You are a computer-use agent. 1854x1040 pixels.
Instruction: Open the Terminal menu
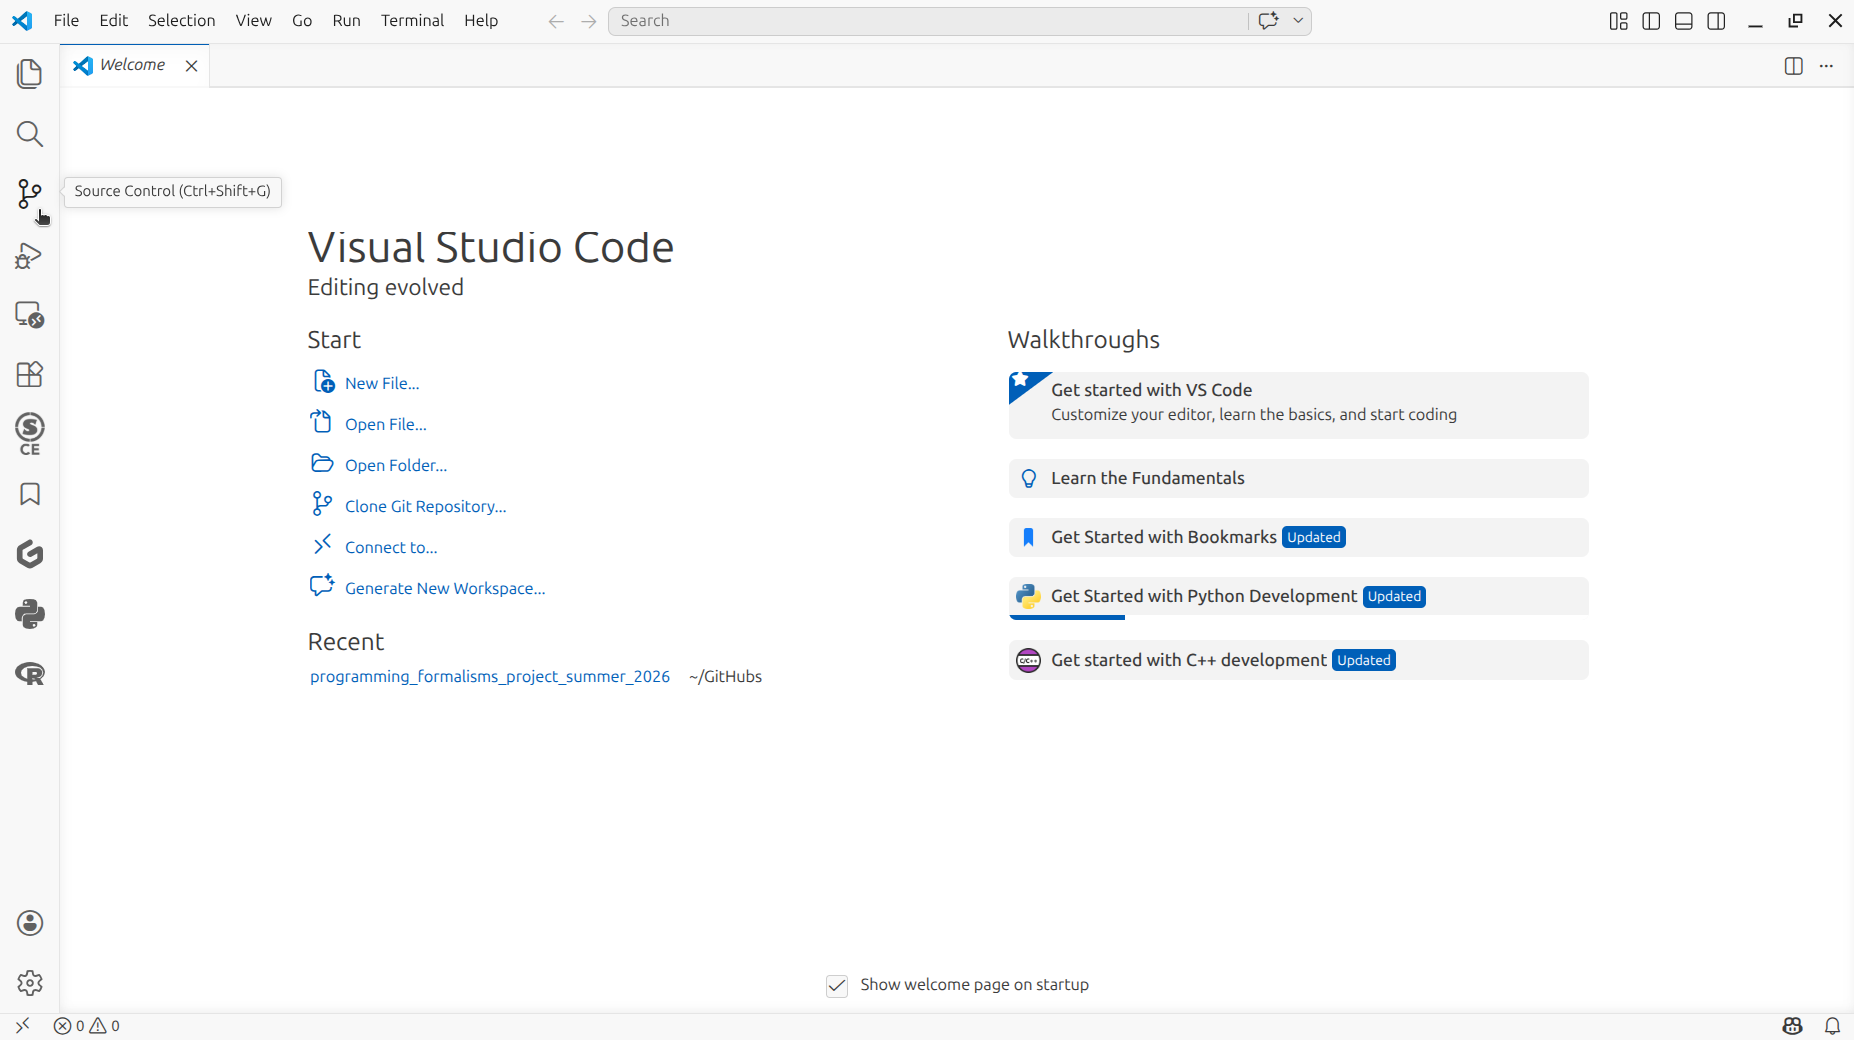coord(412,21)
